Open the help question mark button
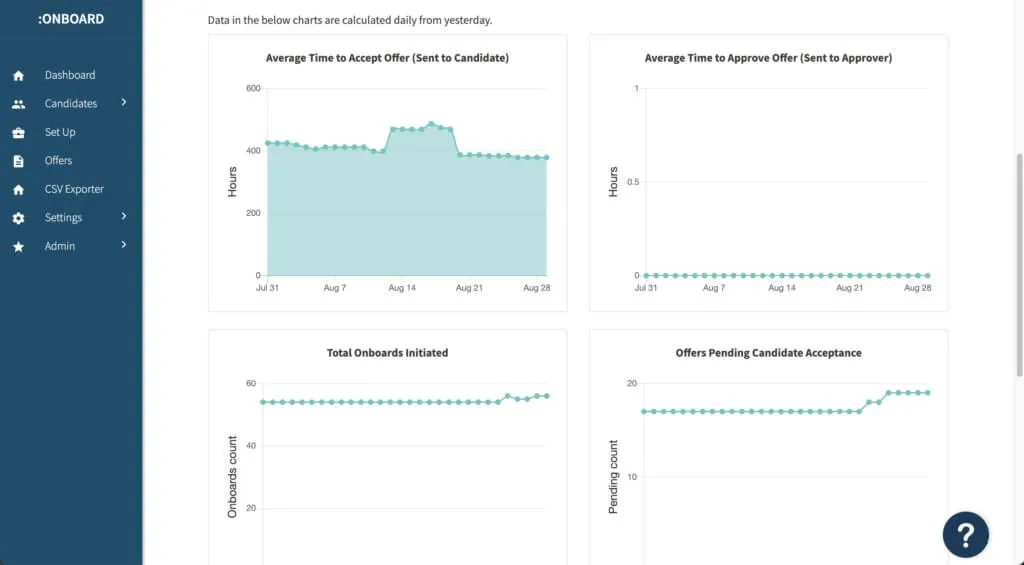Image resolution: width=1024 pixels, height=565 pixels. [x=965, y=535]
